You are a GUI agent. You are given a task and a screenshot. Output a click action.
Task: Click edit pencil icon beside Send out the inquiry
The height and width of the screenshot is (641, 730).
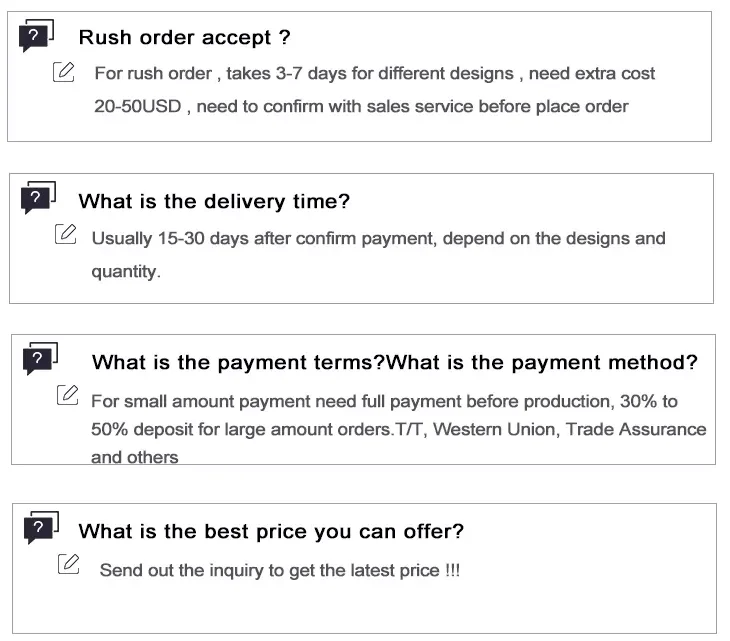pos(68,564)
